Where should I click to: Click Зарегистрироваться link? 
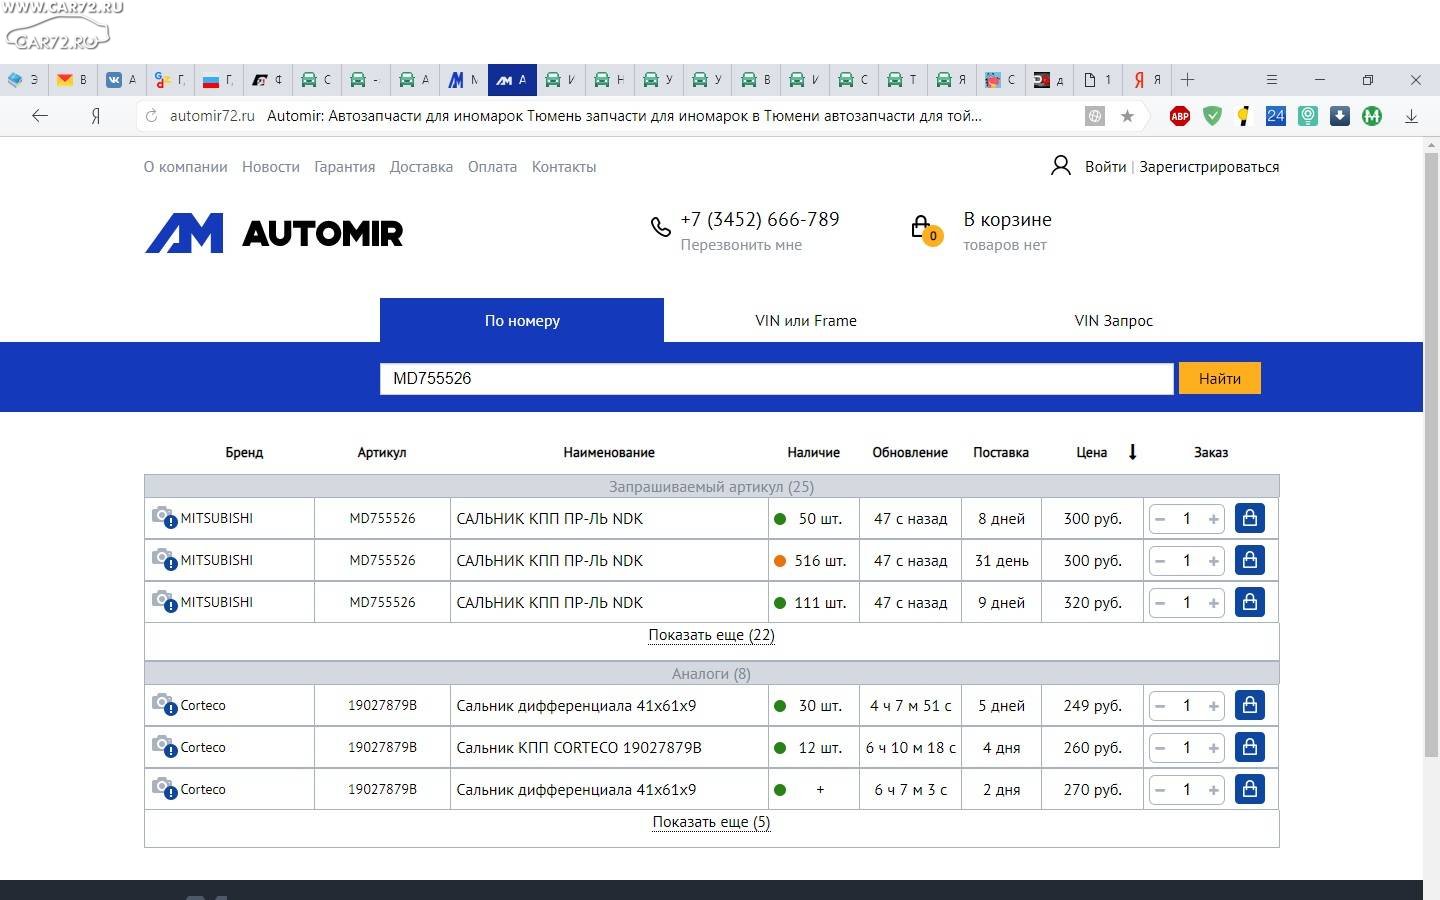(1209, 167)
